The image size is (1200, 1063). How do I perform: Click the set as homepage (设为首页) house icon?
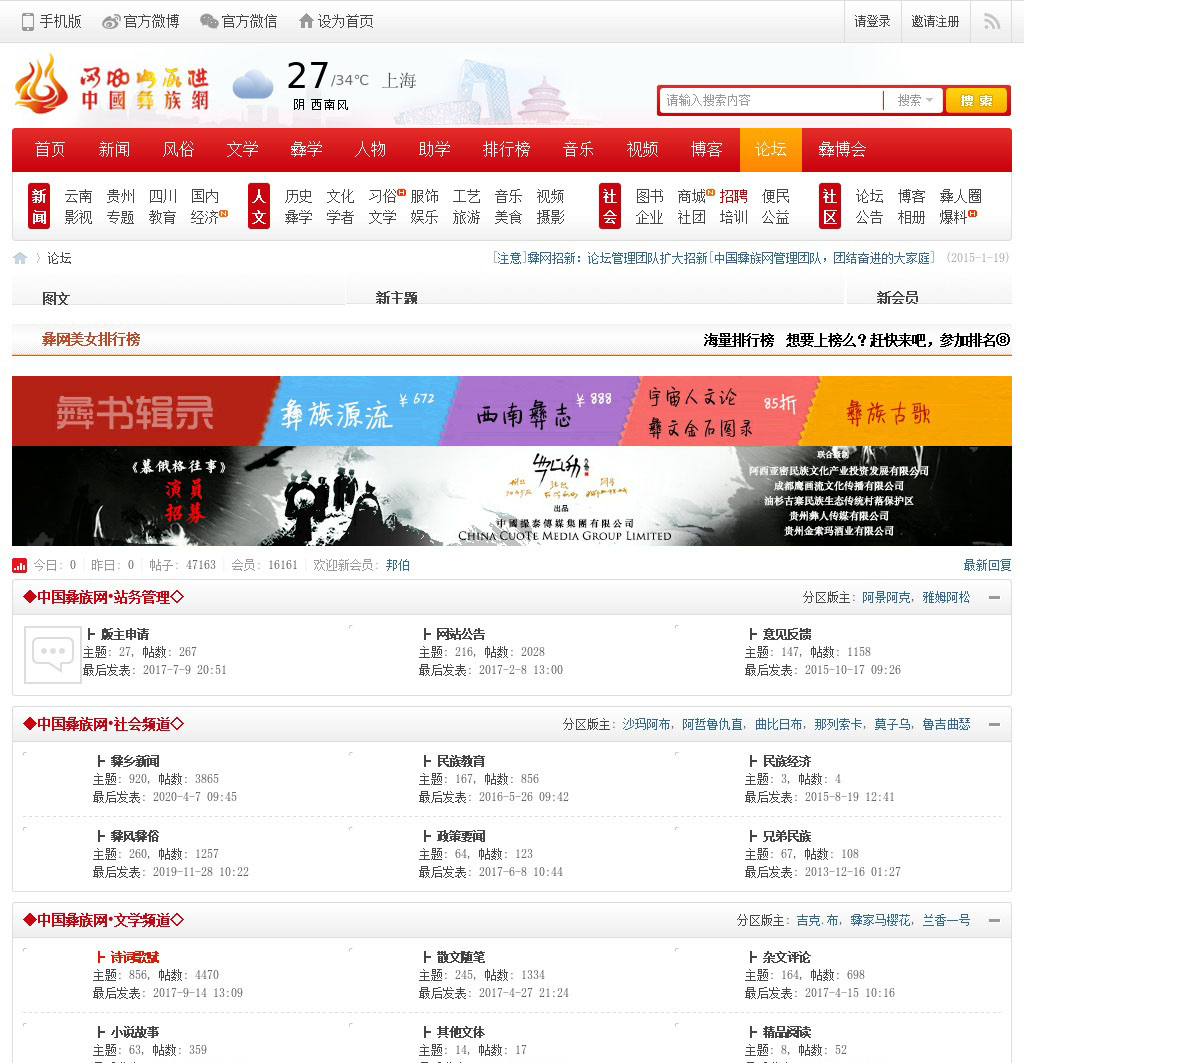306,21
